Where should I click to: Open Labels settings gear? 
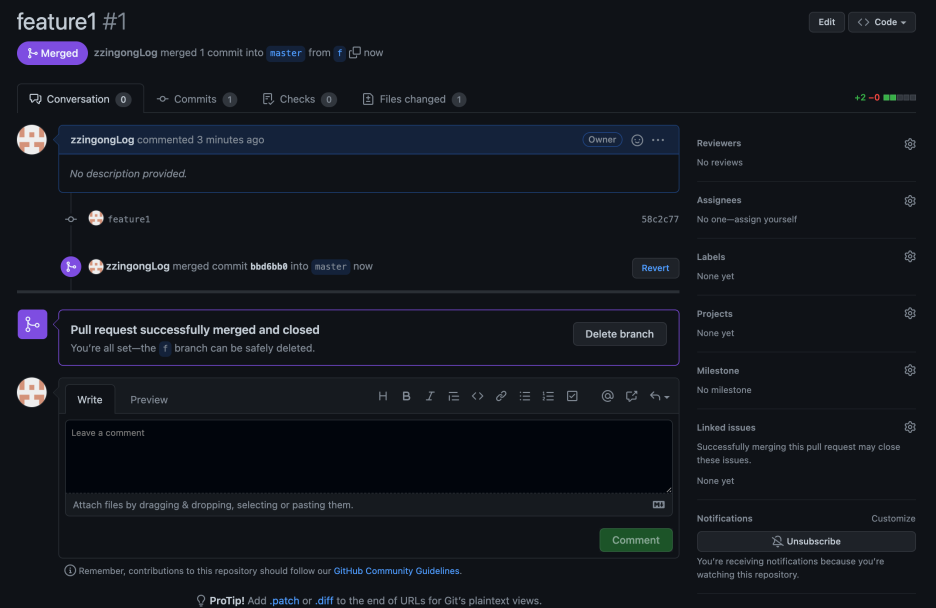click(910, 257)
